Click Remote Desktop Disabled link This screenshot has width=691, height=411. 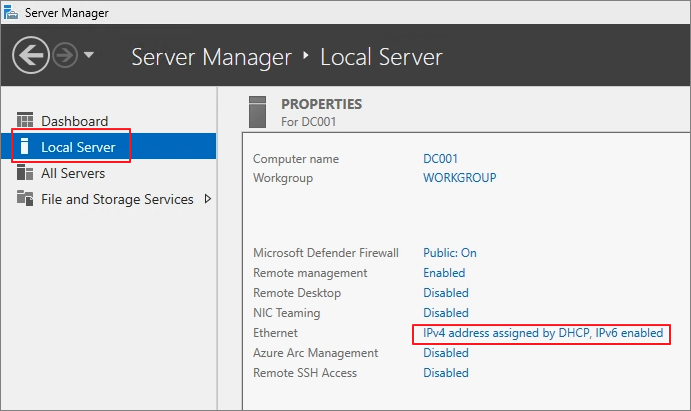[x=446, y=293]
